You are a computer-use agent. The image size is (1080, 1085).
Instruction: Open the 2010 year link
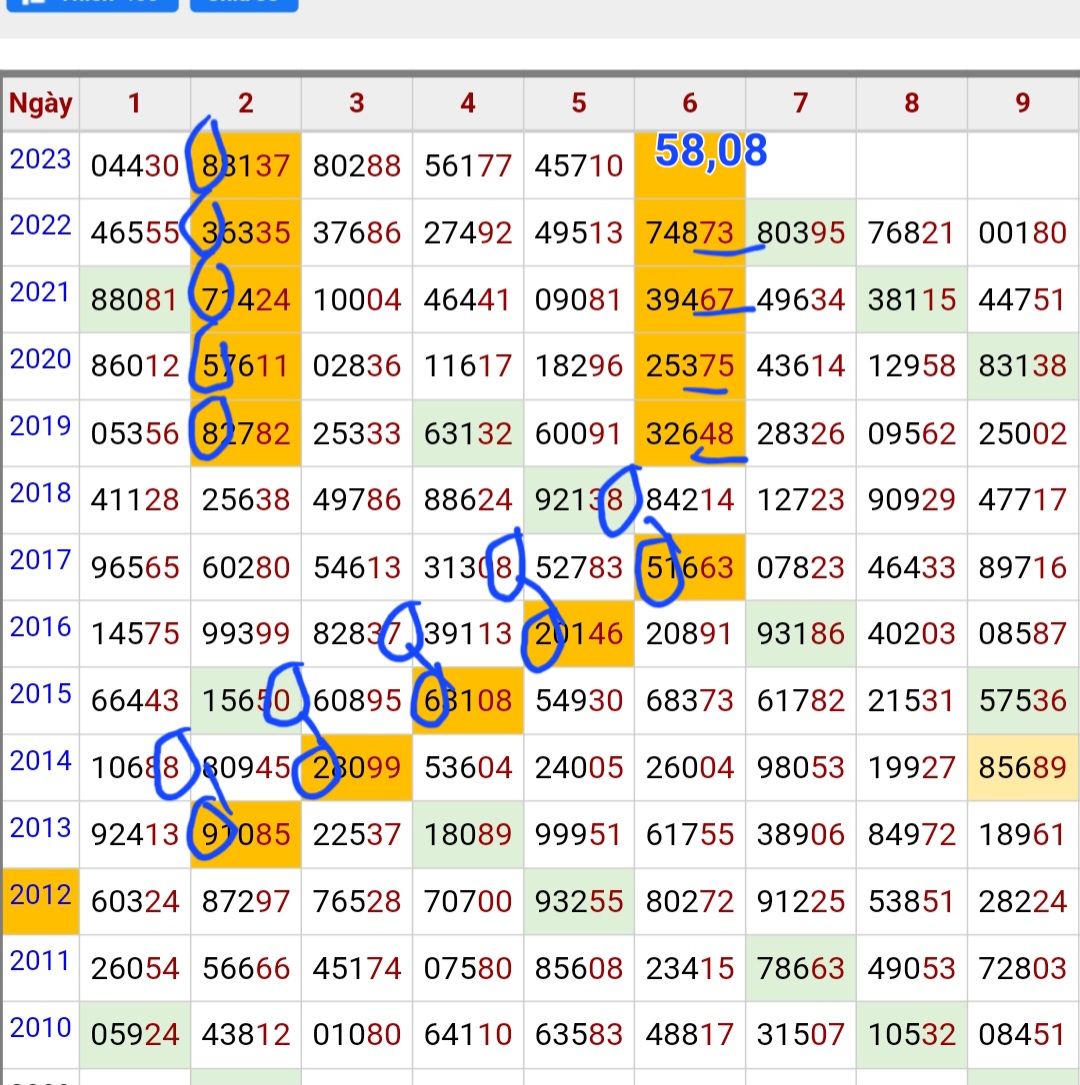pos(41,1029)
